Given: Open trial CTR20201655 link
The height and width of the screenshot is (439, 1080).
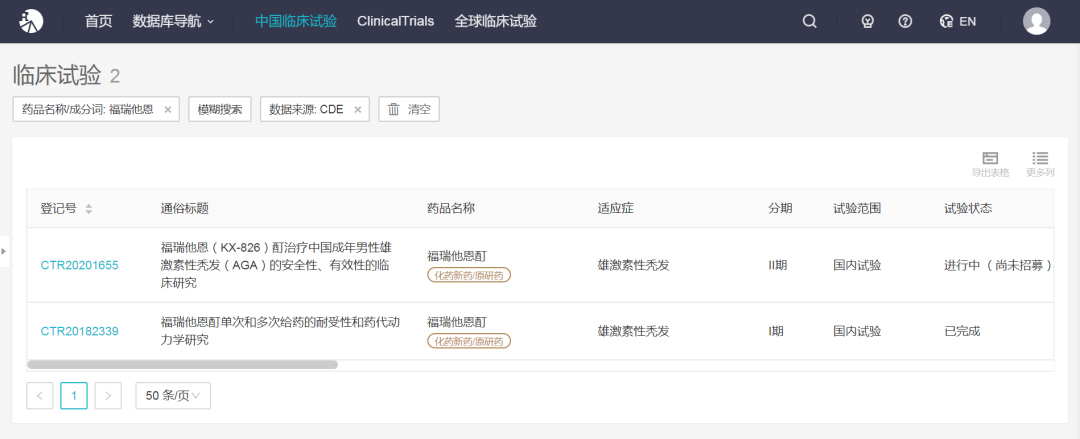Looking at the screenshot, I should pos(79,265).
